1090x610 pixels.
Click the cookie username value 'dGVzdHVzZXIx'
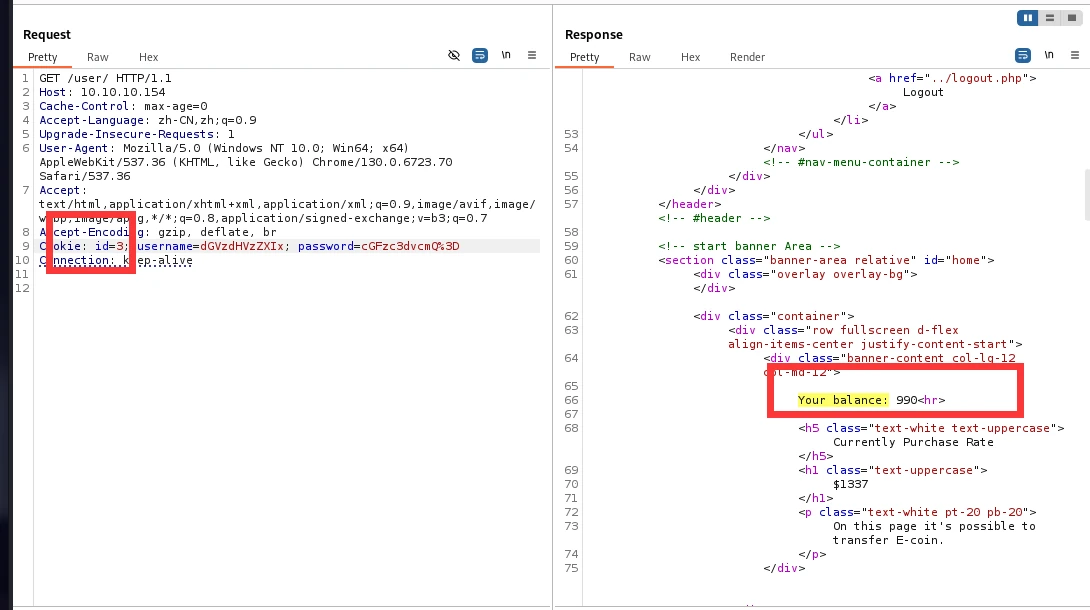(242, 246)
